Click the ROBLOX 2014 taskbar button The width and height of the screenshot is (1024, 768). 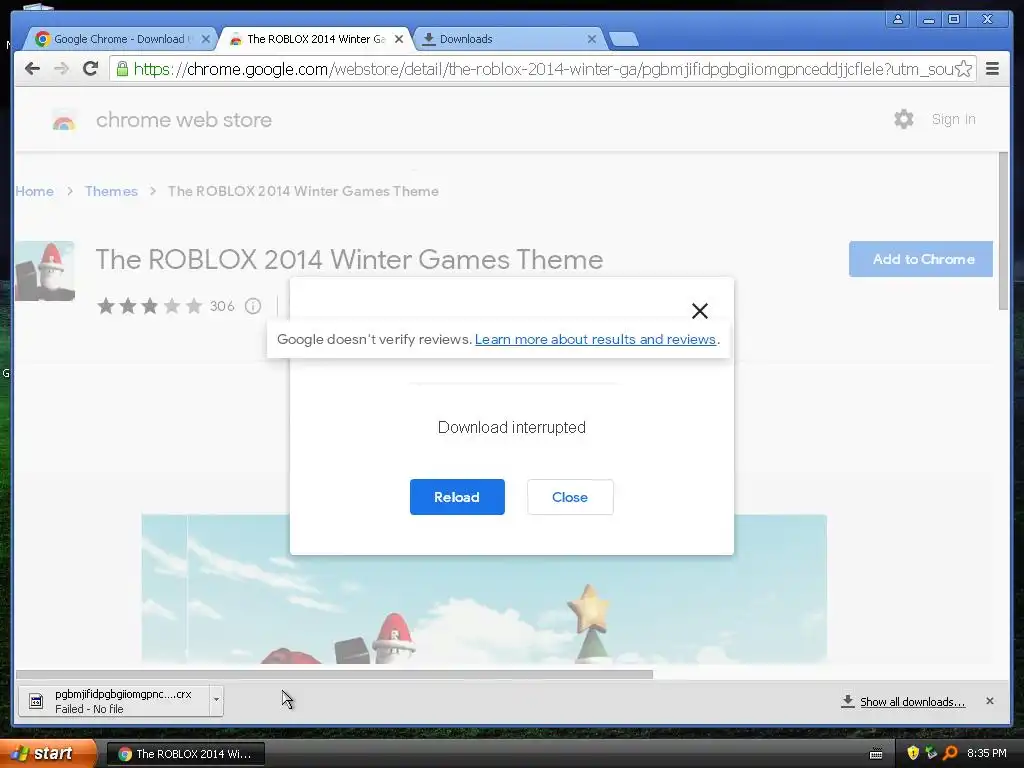point(185,754)
